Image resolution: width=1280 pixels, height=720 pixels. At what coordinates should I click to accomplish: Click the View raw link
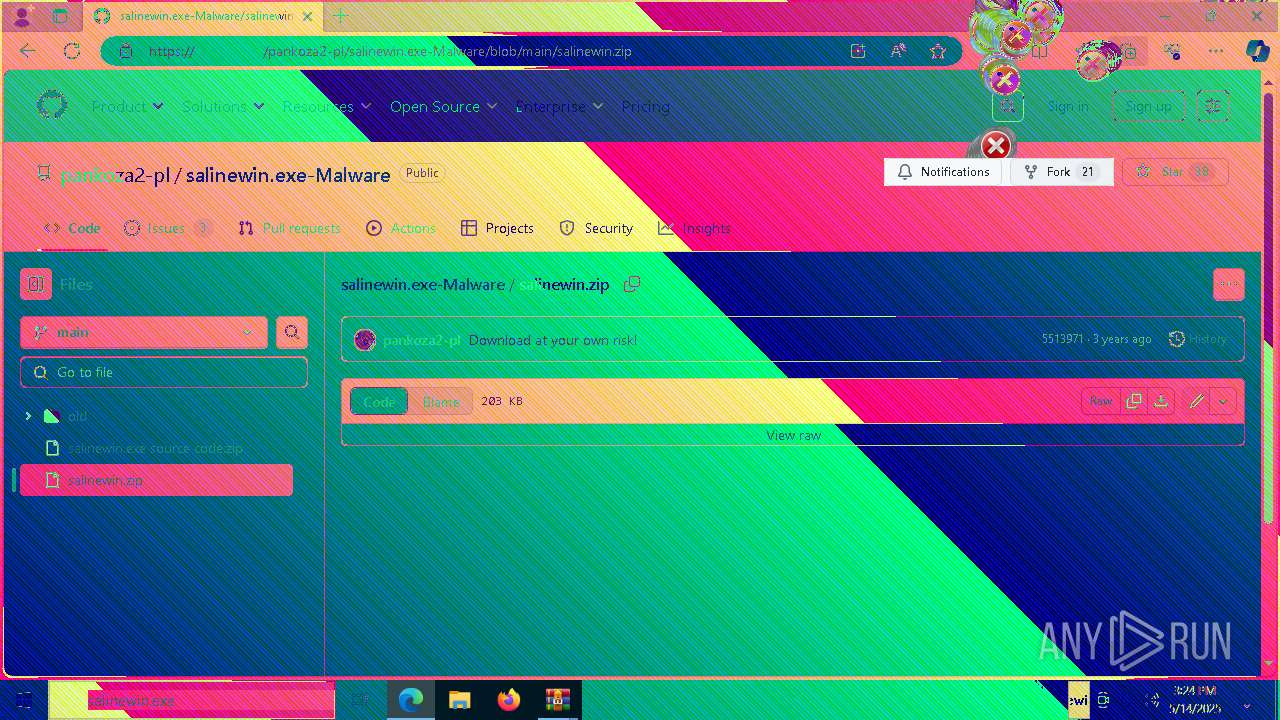click(x=793, y=435)
